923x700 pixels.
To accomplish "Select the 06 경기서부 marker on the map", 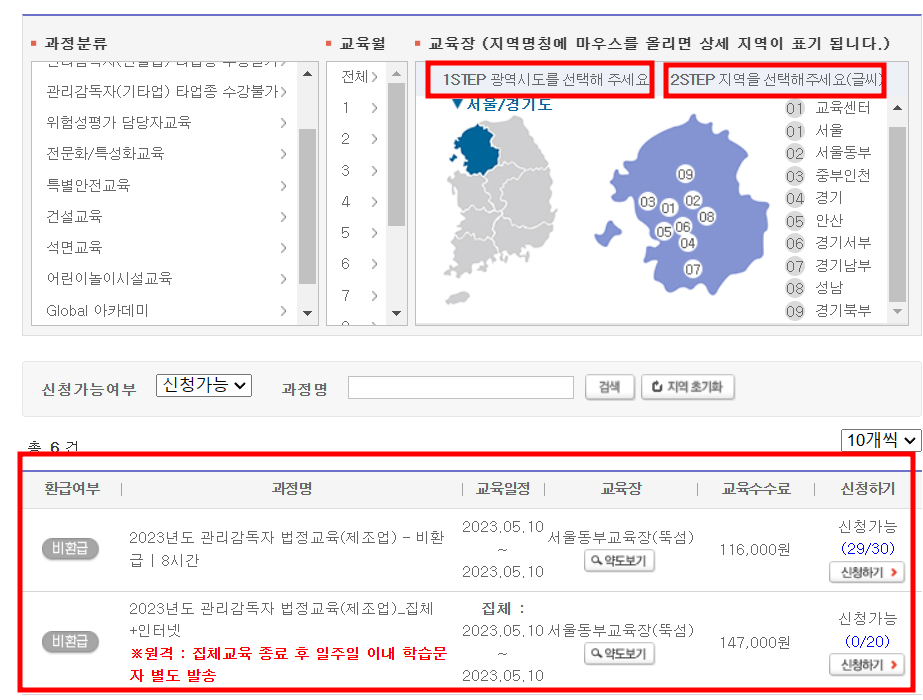I will (683, 227).
